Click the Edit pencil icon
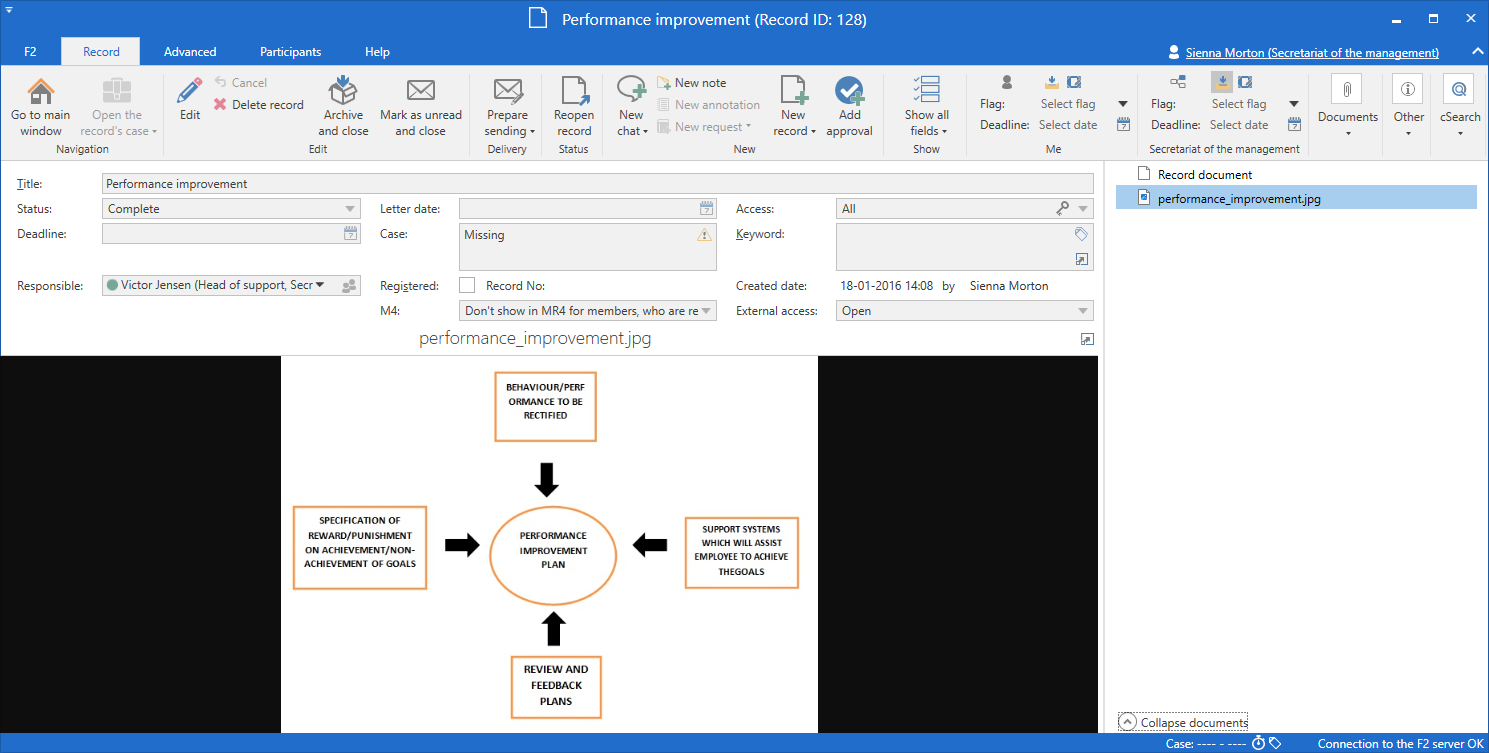 point(189,92)
